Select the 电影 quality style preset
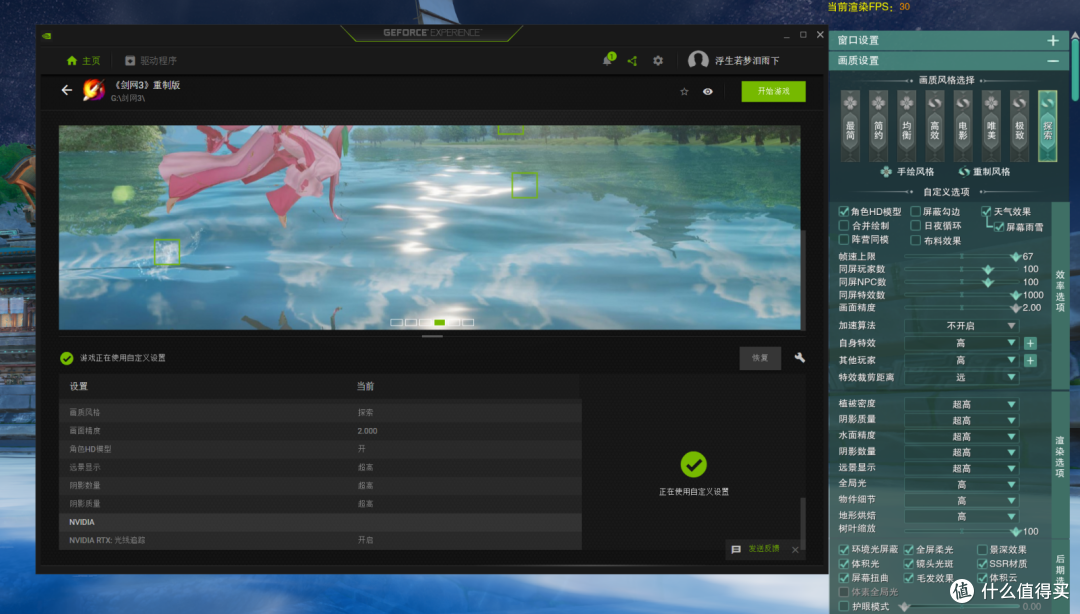Screen dimensions: 1080x614 pos(963,125)
